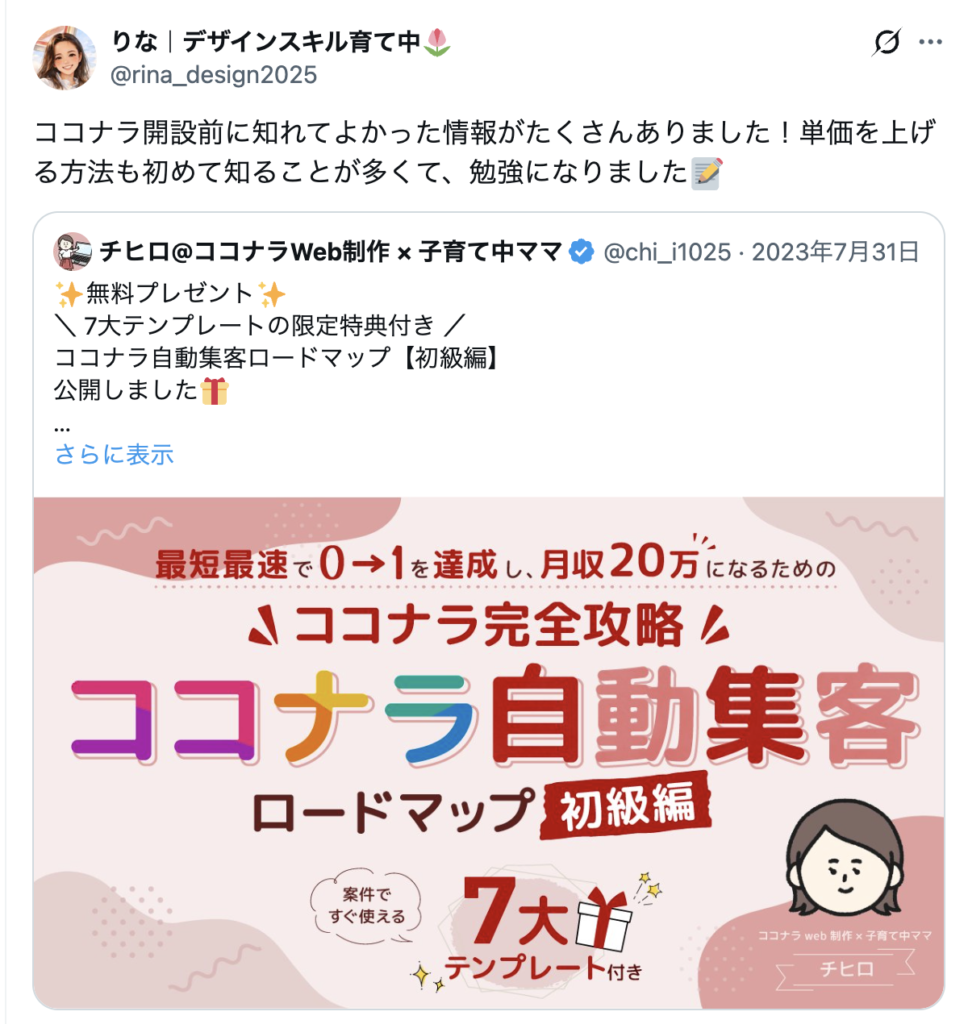Click チヒロ@ココナラWeb制作 display name
The height and width of the screenshot is (1024, 968).
[x=331, y=251]
